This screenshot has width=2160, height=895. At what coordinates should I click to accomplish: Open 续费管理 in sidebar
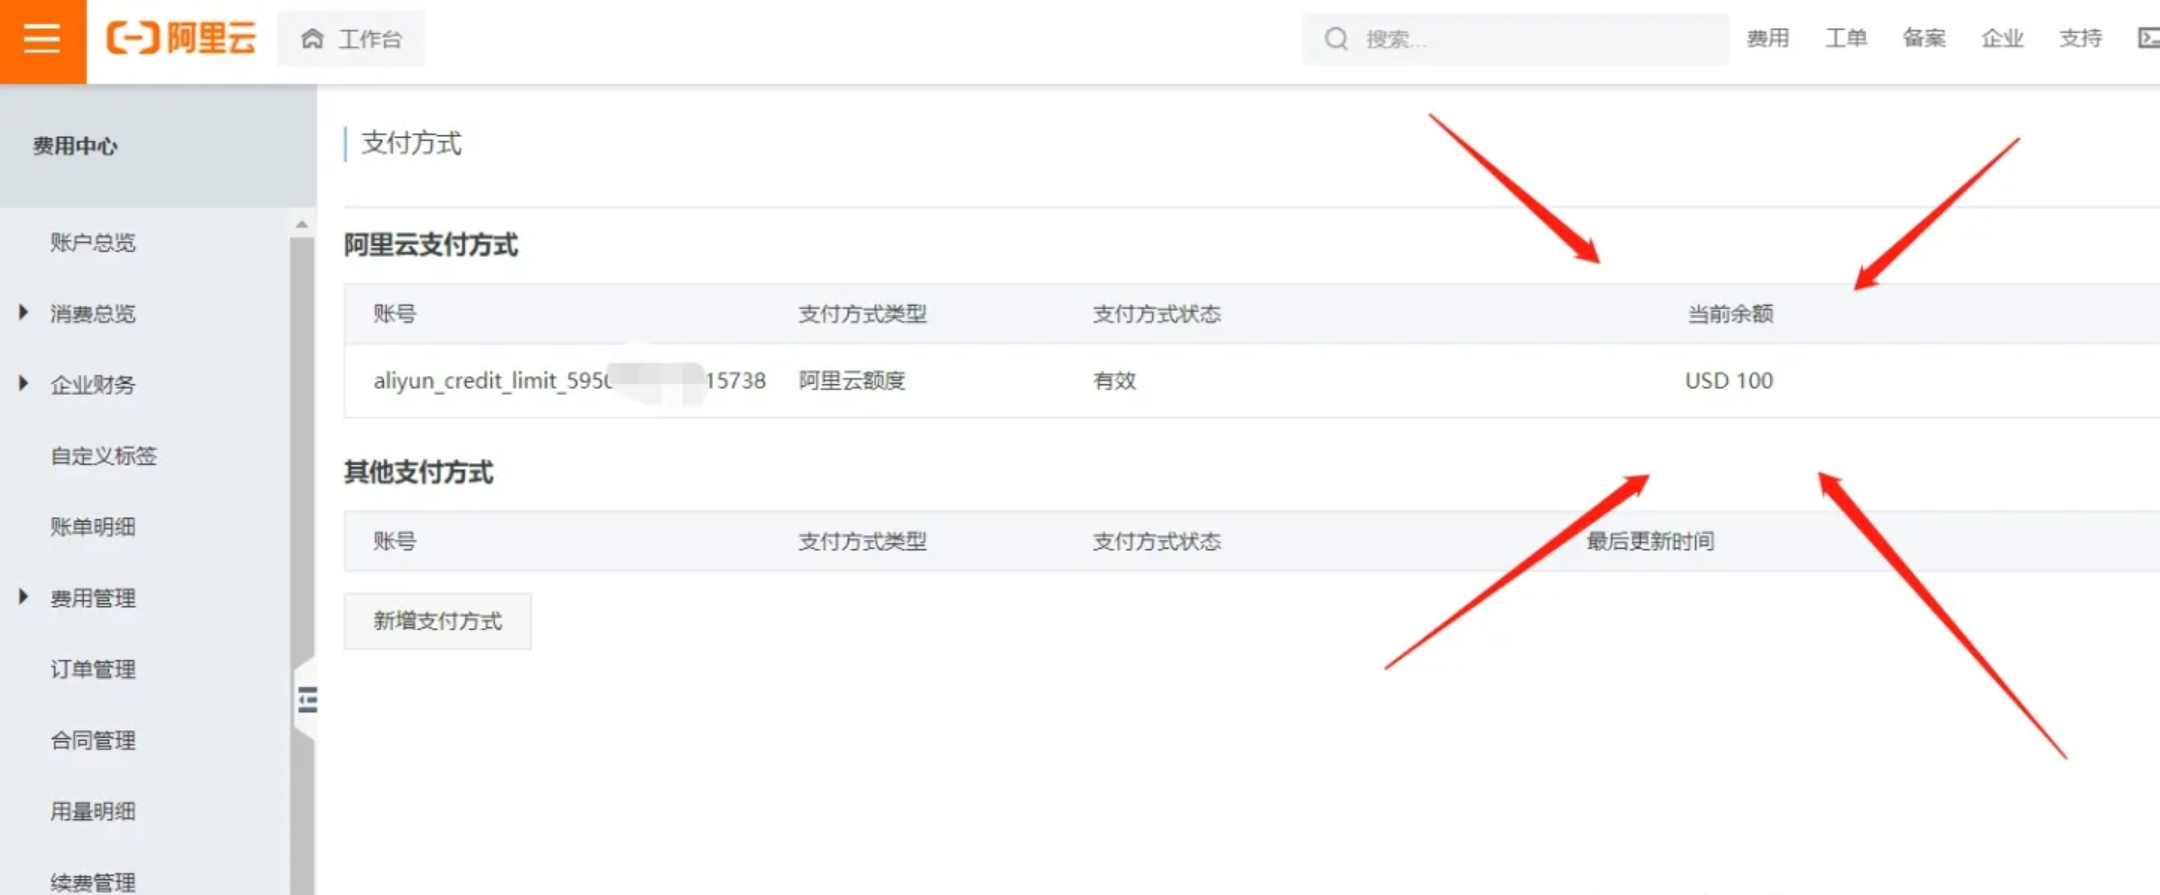coord(93,882)
